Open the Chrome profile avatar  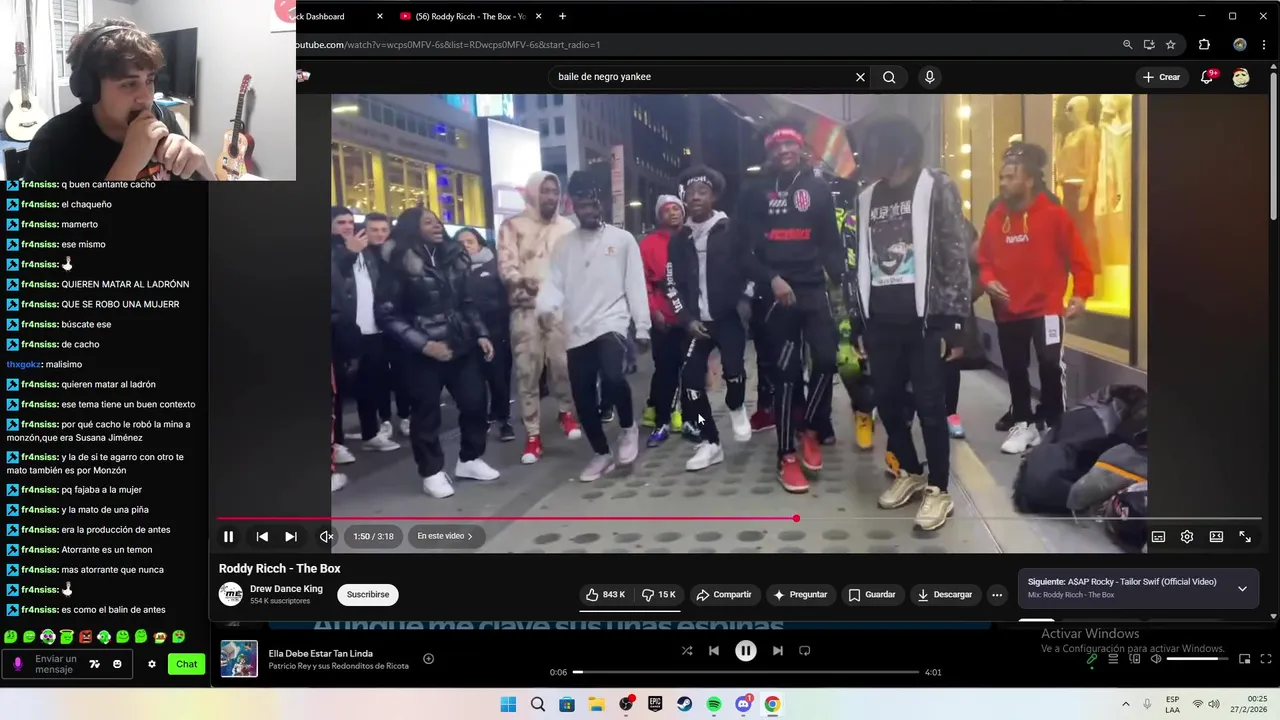pyautogui.click(x=1240, y=44)
